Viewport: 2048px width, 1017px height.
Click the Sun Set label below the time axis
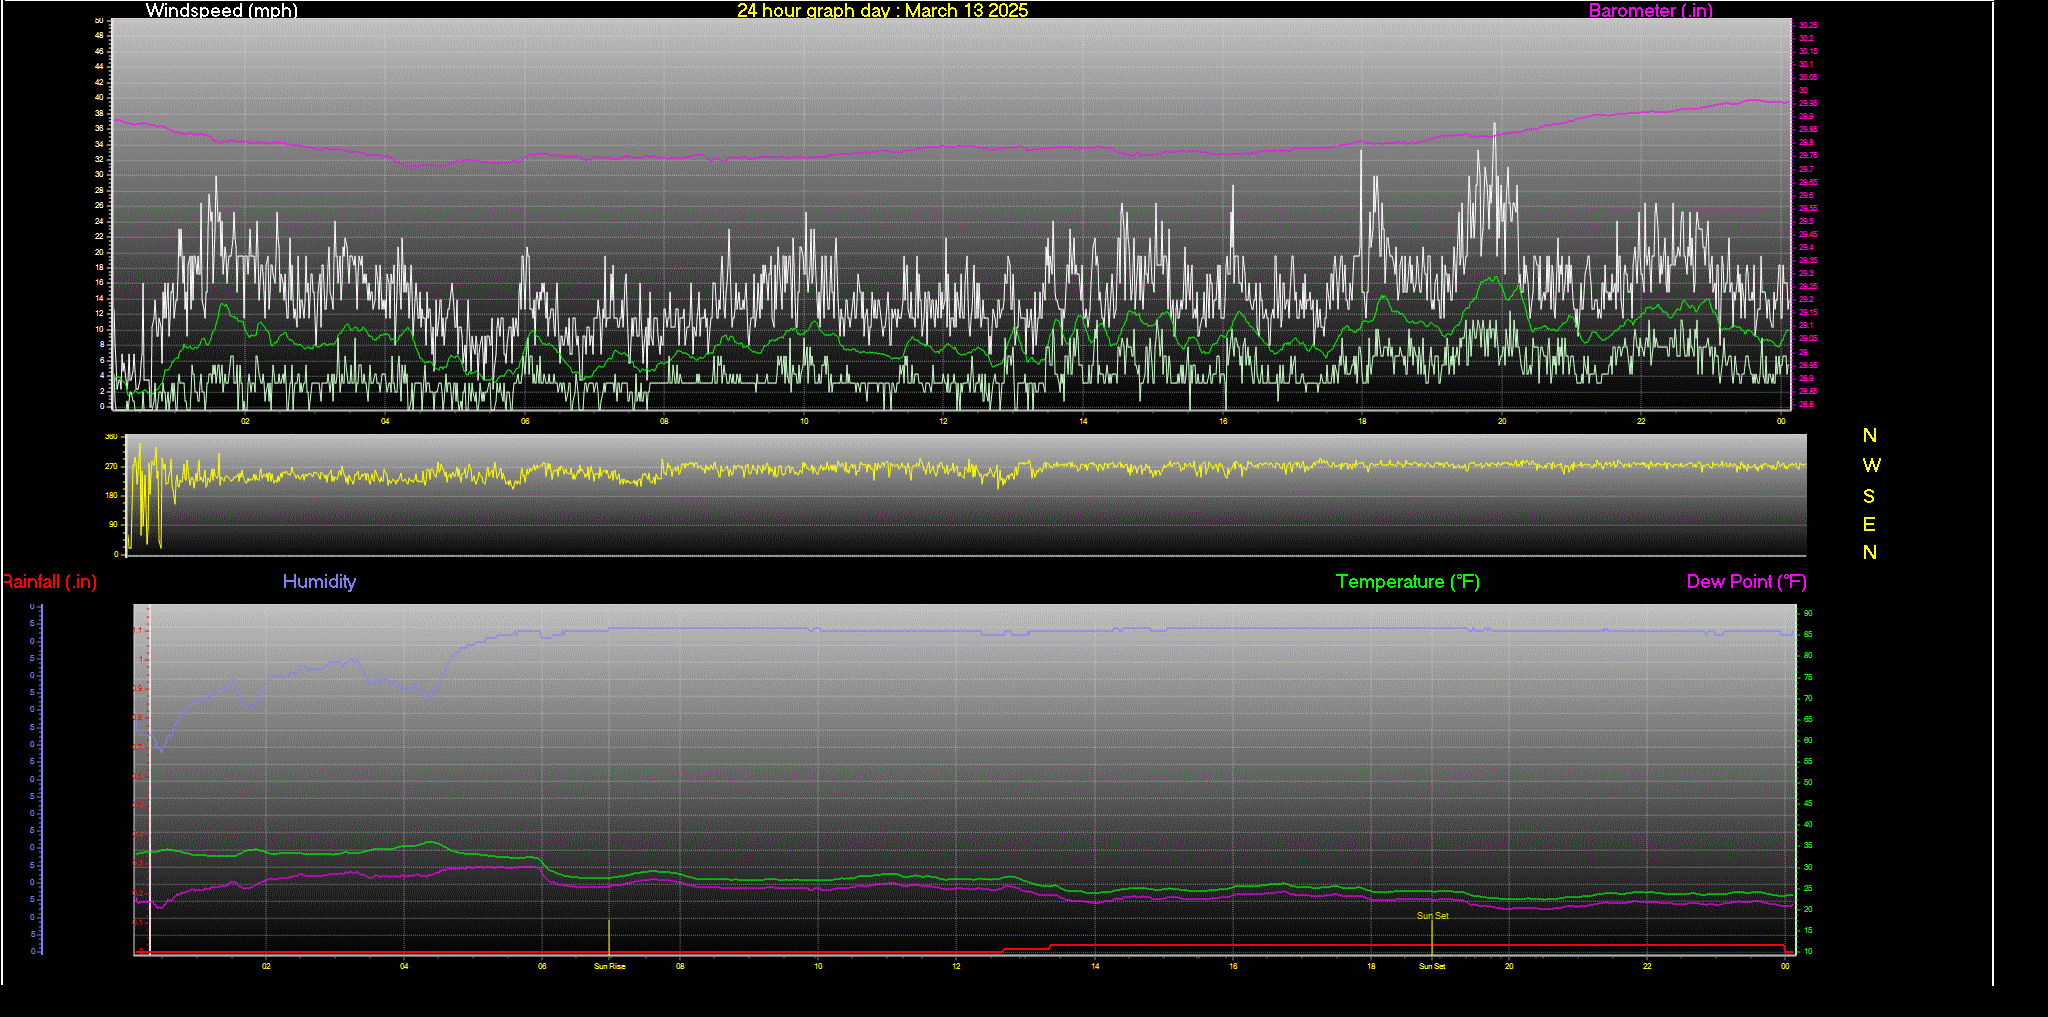[1432, 967]
